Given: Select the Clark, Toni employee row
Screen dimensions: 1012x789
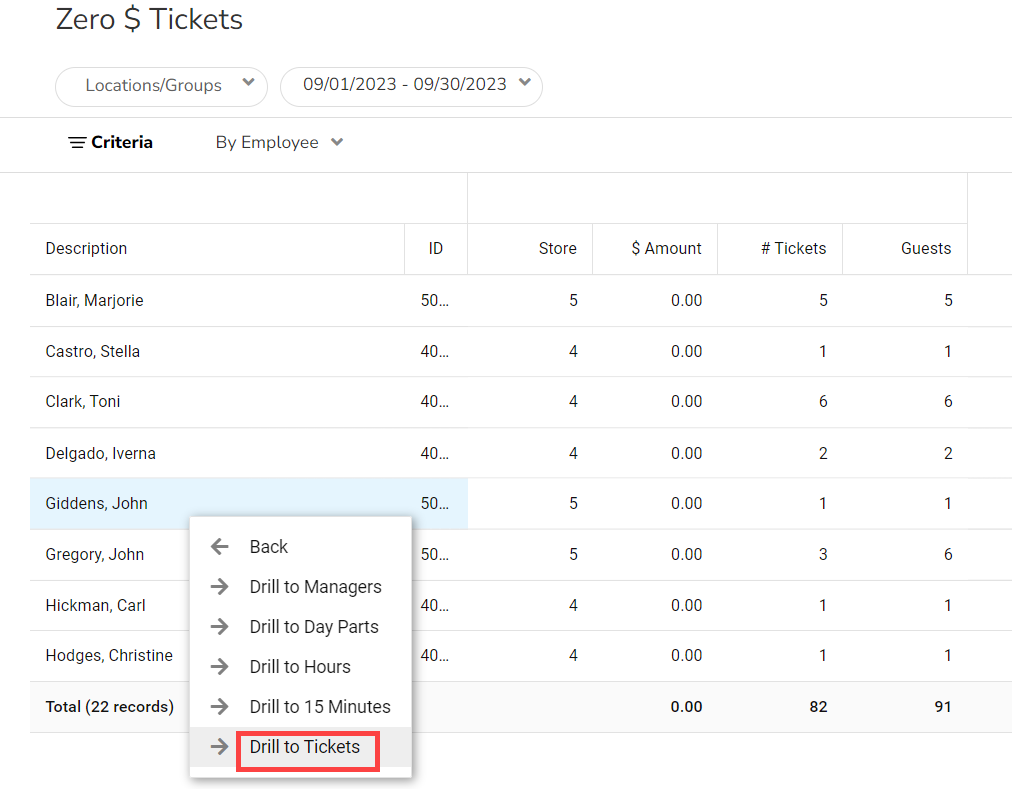Looking at the screenshot, I should (x=83, y=402).
